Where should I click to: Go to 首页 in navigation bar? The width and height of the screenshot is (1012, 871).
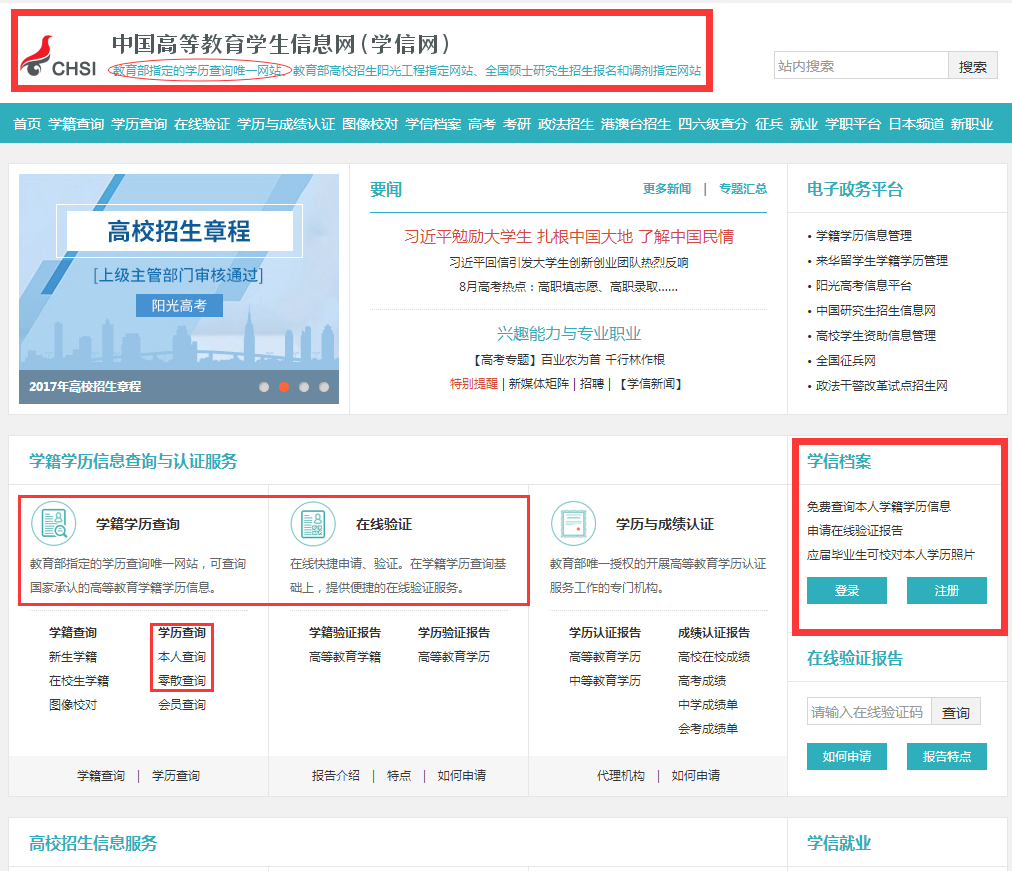pyautogui.click(x=27, y=124)
